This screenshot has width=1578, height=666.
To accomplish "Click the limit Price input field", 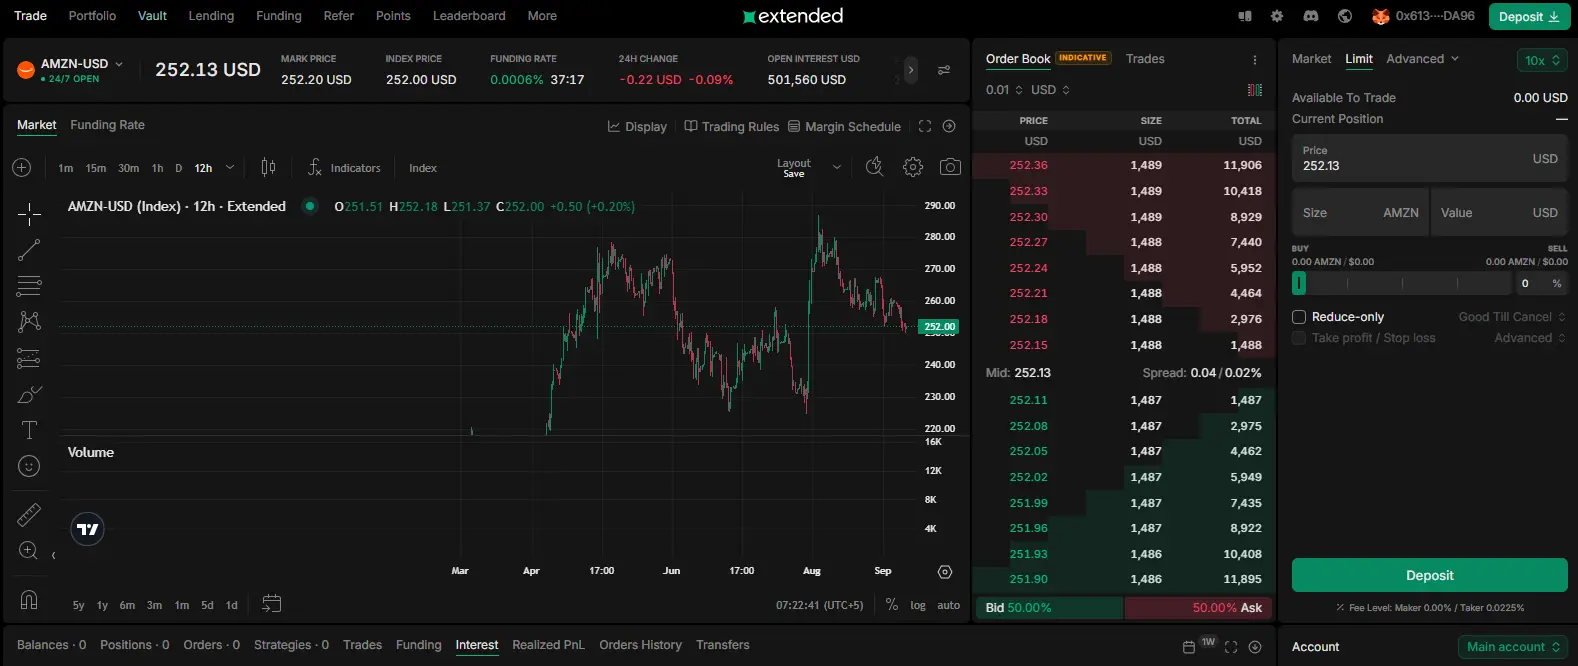I will pyautogui.click(x=1430, y=158).
